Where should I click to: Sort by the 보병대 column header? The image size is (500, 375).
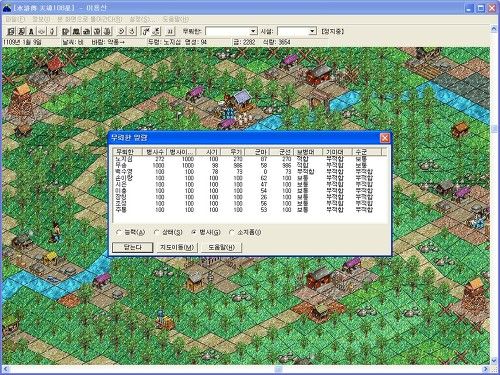[x=309, y=152]
